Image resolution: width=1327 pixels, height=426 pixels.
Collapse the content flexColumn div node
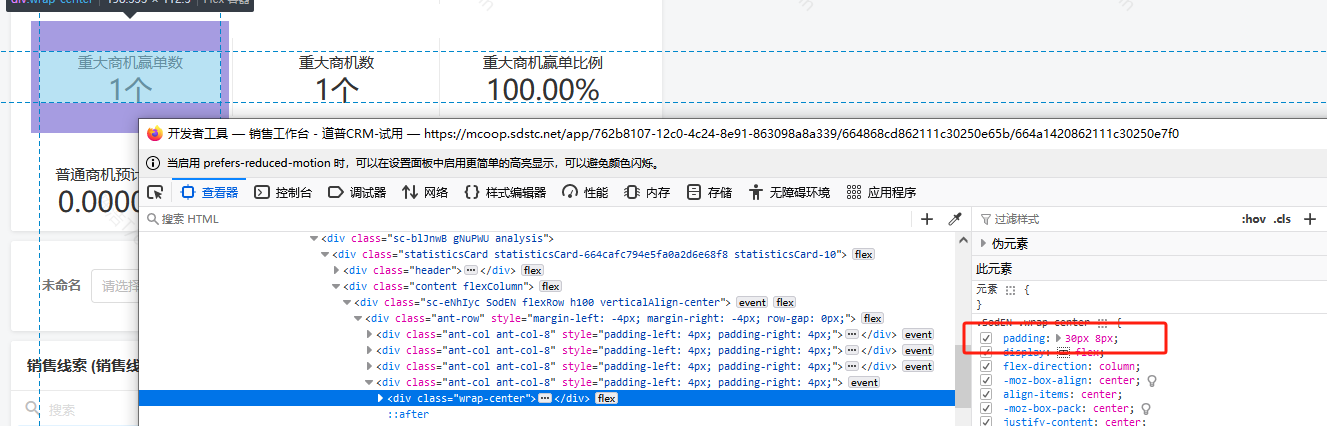[x=337, y=286]
